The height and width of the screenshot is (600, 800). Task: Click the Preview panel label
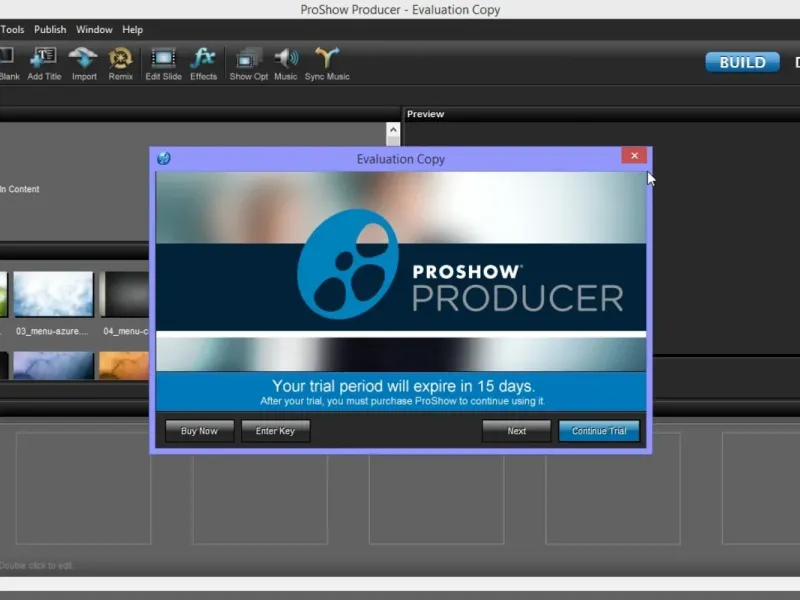pyautogui.click(x=426, y=114)
